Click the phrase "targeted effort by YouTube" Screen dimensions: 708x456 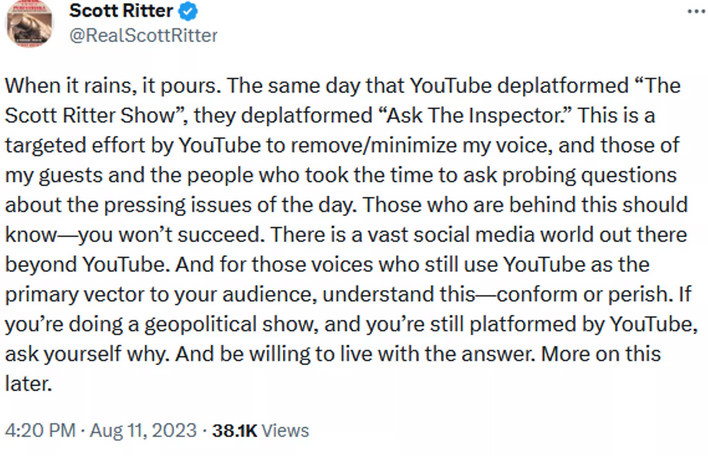click(x=133, y=145)
